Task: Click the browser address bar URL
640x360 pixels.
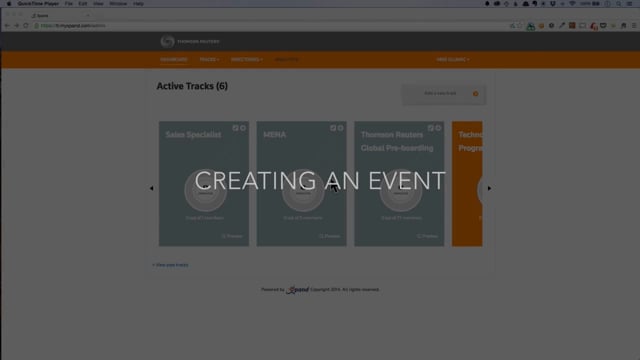Action: tap(73, 26)
